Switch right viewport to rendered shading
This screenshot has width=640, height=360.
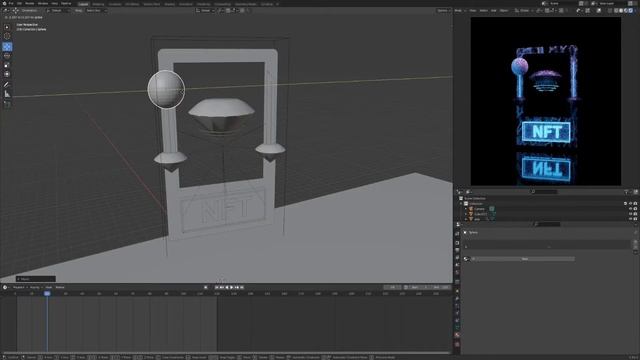pyautogui.click(x=631, y=10)
